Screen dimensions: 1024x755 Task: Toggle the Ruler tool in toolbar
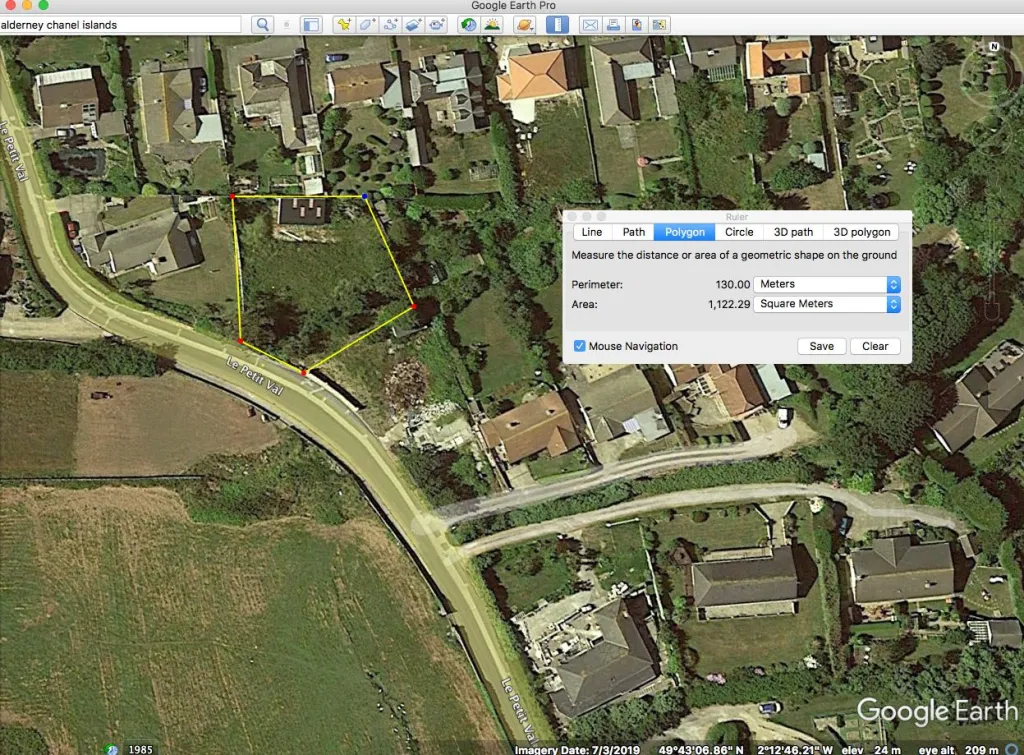pyautogui.click(x=557, y=24)
